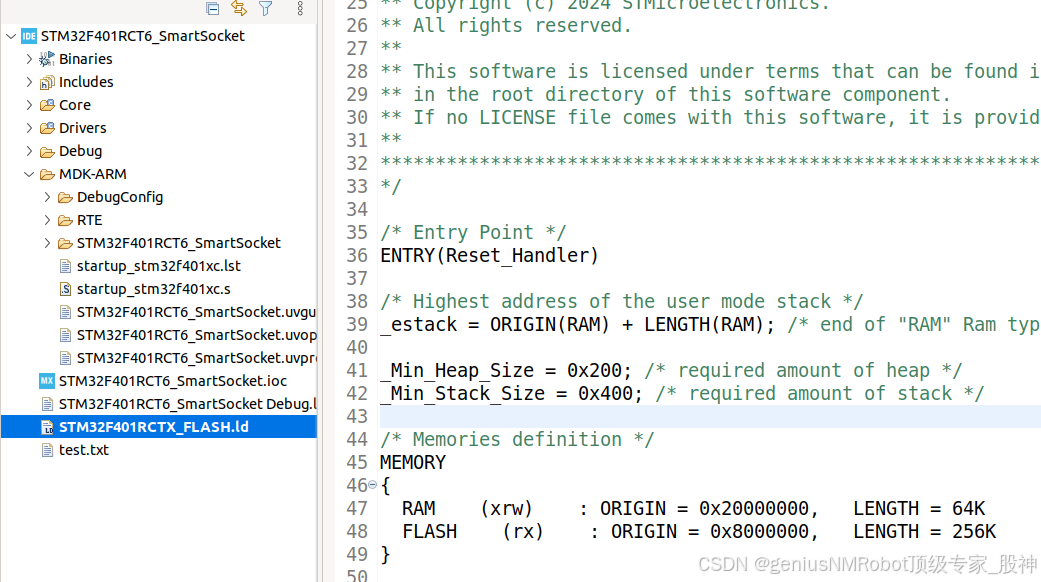Image resolution: width=1041 pixels, height=582 pixels.
Task: Click the filter funnel icon
Action: click(265, 8)
